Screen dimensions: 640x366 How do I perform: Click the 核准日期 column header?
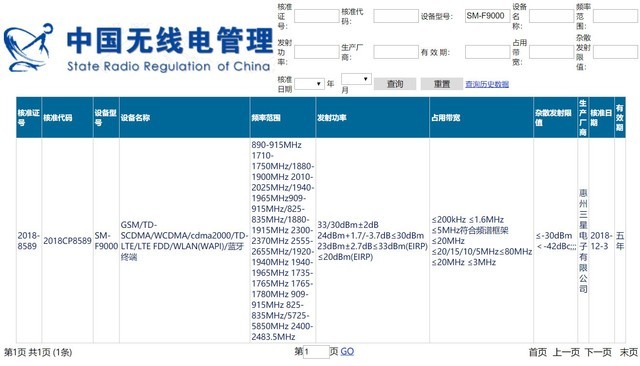(601, 118)
